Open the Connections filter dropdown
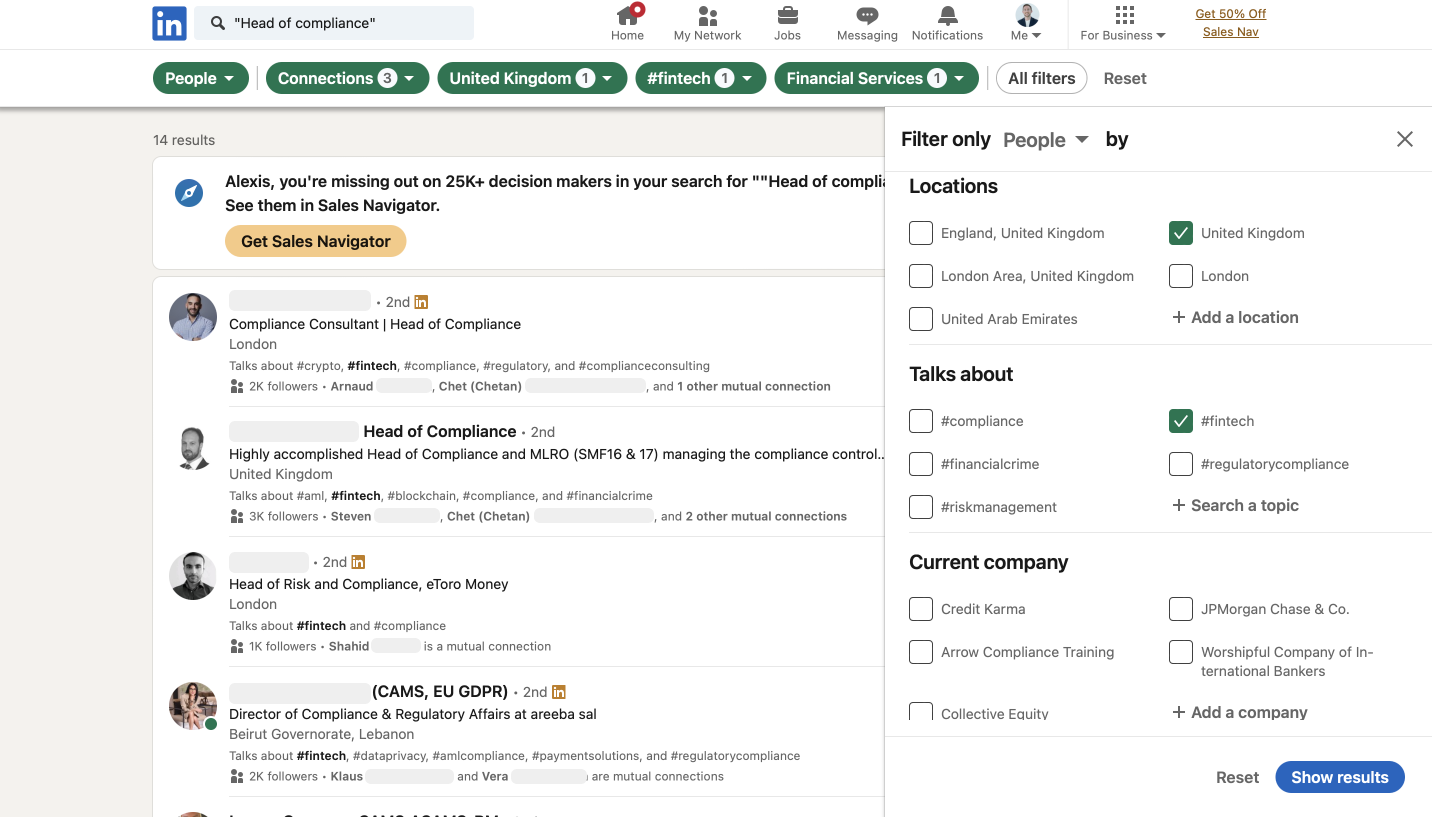 click(x=347, y=78)
